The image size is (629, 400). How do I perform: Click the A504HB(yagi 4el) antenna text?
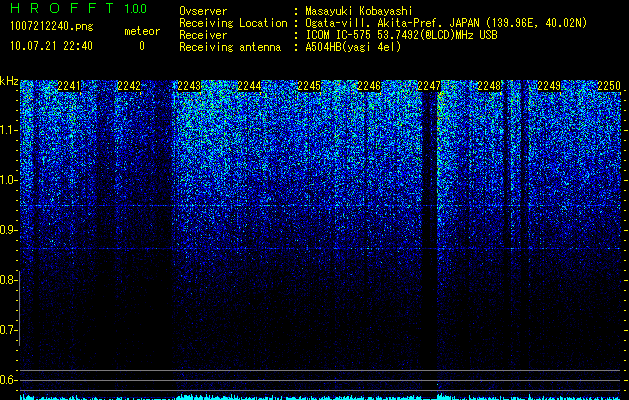click(353, 47)
